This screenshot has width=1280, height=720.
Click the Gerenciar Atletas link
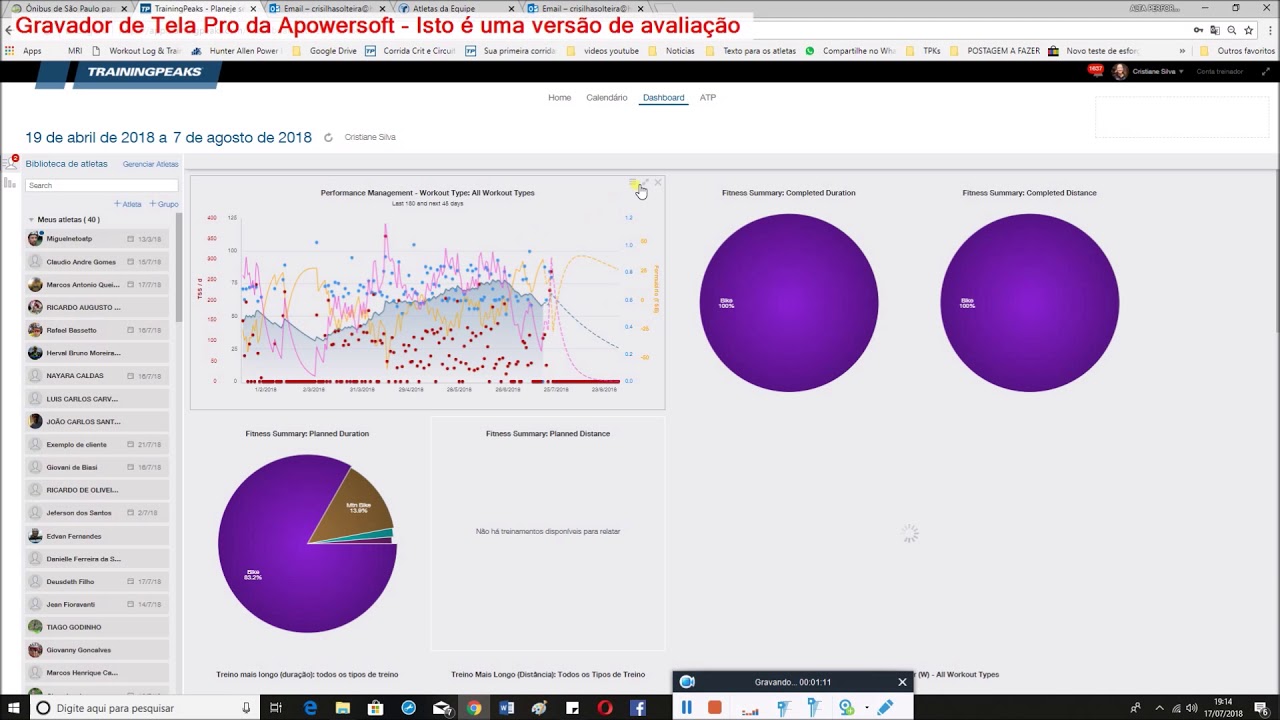coord(150,164)
